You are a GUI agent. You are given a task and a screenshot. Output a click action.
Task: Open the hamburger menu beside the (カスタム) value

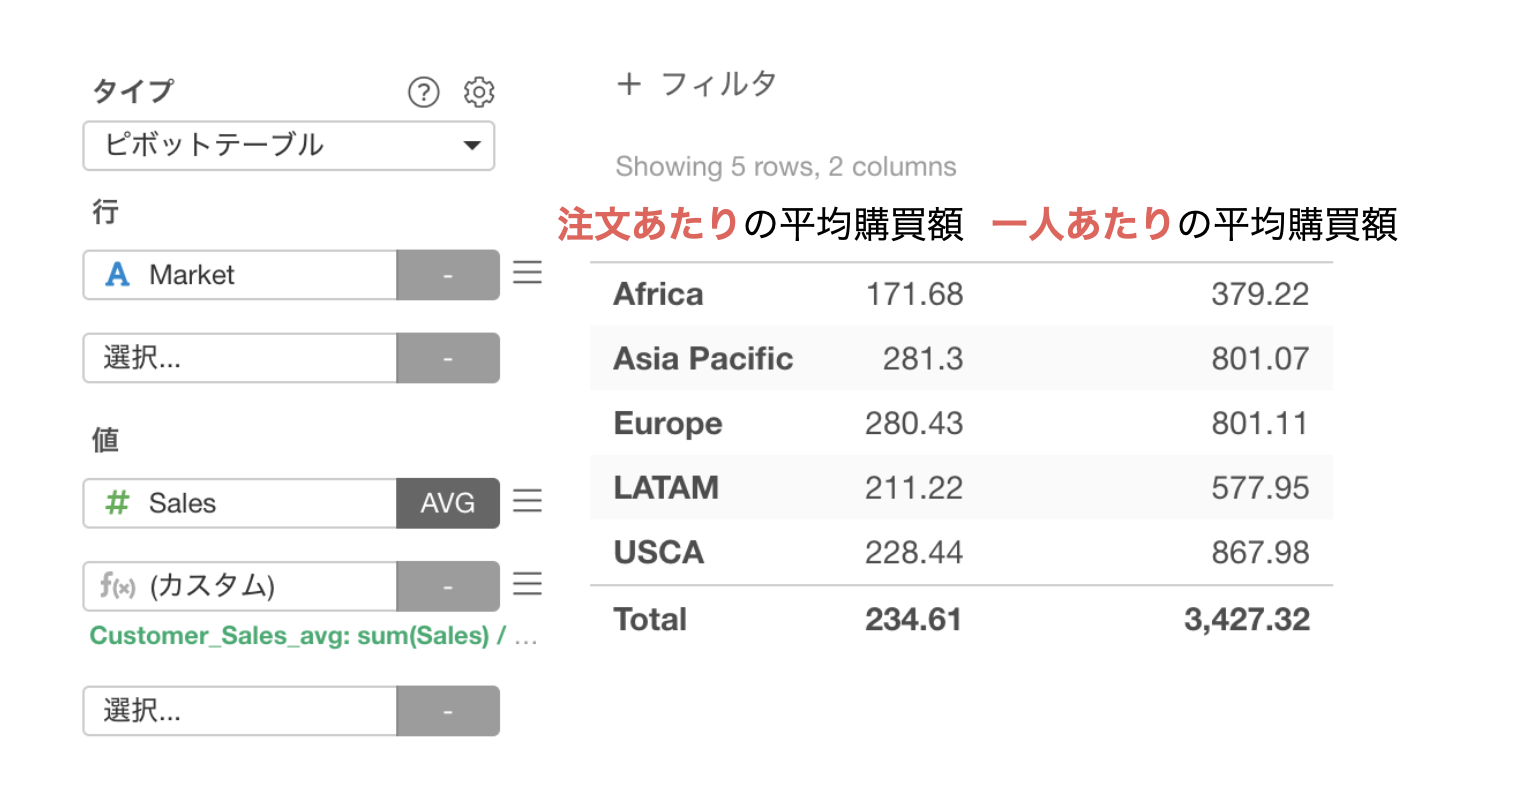pos(527,584)
